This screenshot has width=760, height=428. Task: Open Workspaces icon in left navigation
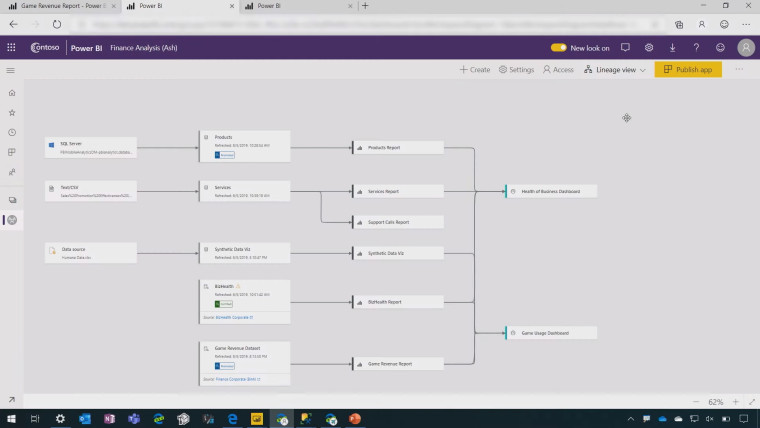tap(12, 200)
